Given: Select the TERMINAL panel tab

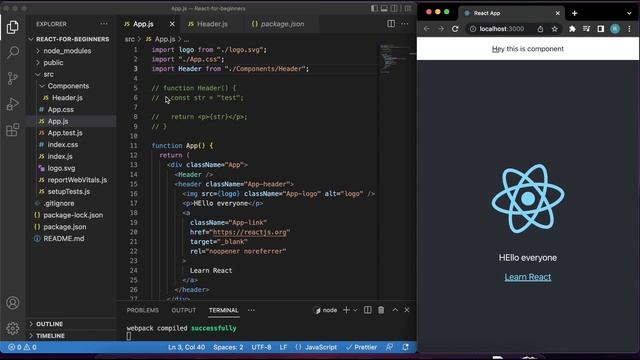Looking at the screenshot, I should pyautogui.click(x=224, y=310).
